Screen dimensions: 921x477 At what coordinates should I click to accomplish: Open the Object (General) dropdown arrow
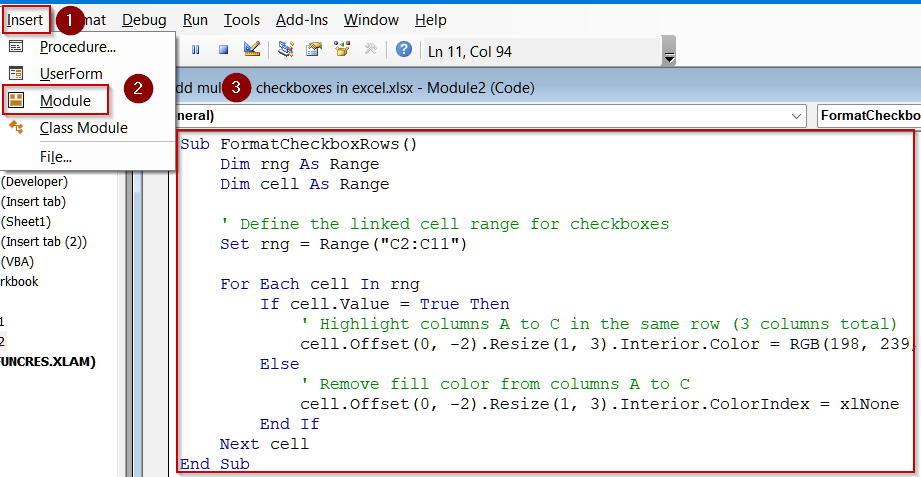(796, 116)
